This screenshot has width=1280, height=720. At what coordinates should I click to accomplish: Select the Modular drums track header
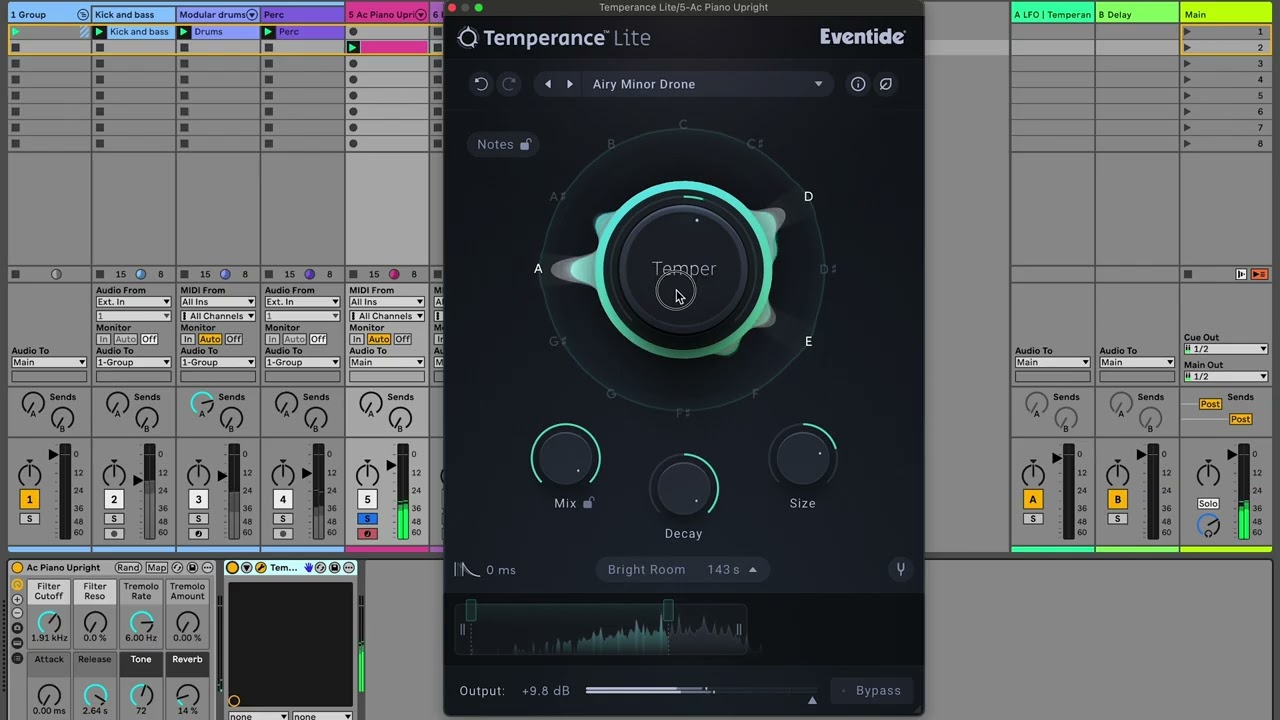tap(218, 15)
